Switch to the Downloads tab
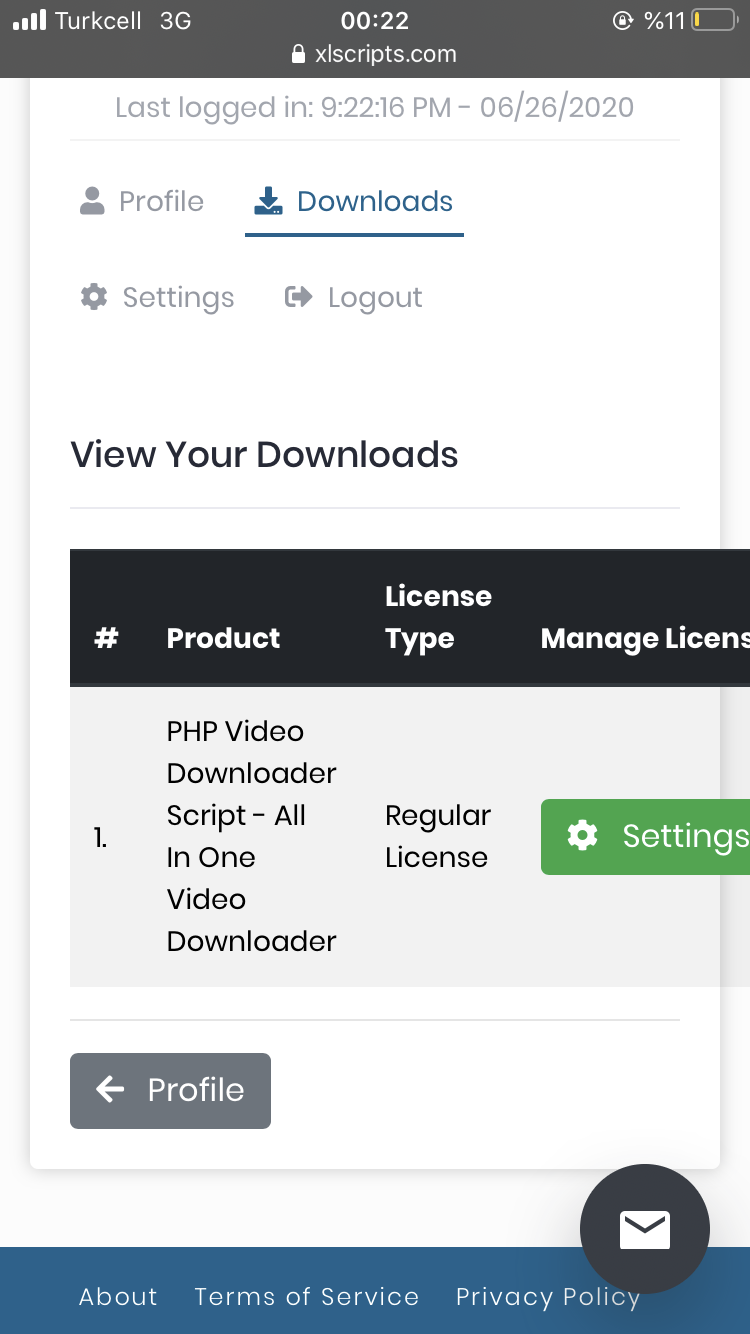 [x=354, y=201]
